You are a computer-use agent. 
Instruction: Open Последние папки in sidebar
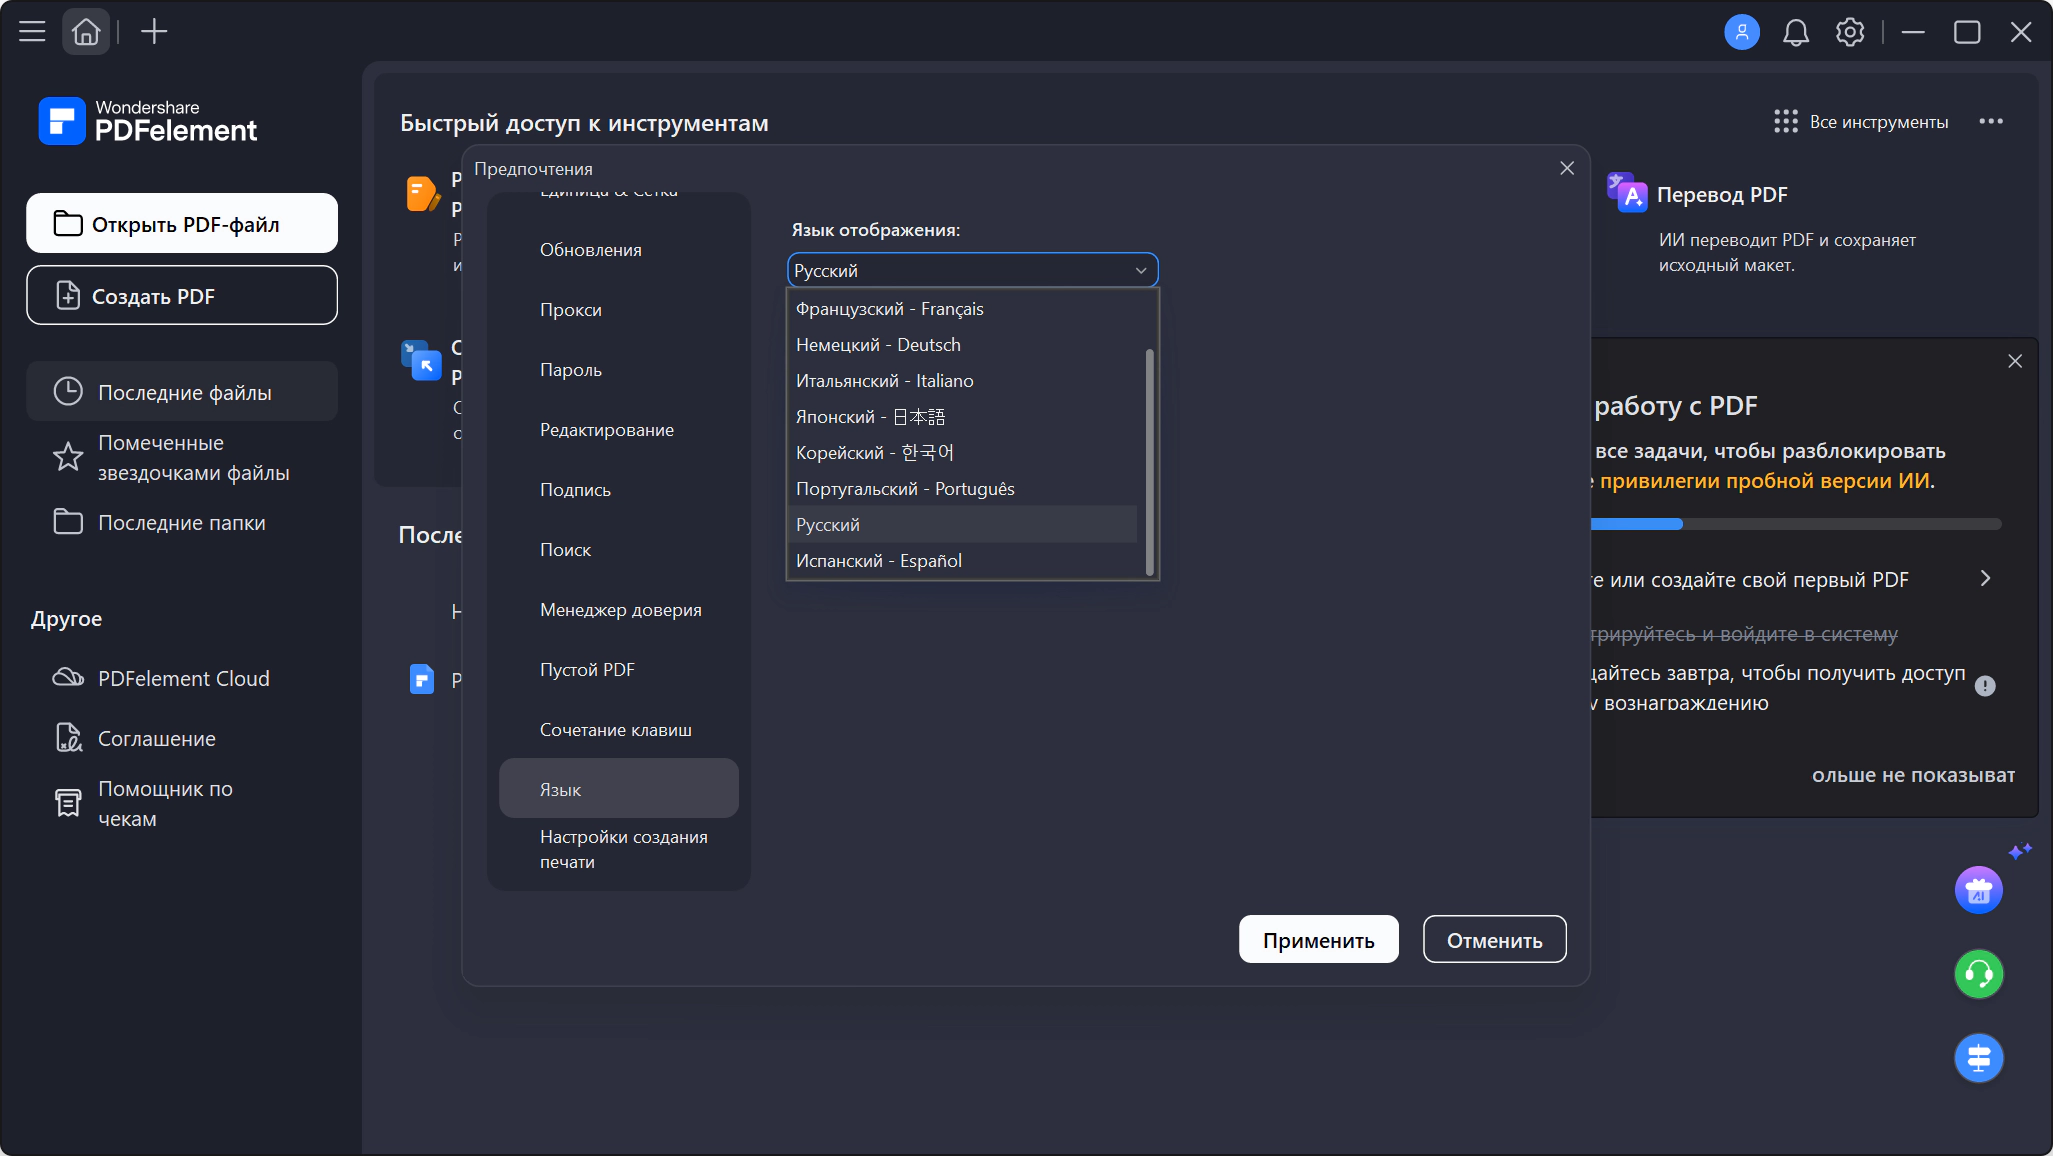182,522
